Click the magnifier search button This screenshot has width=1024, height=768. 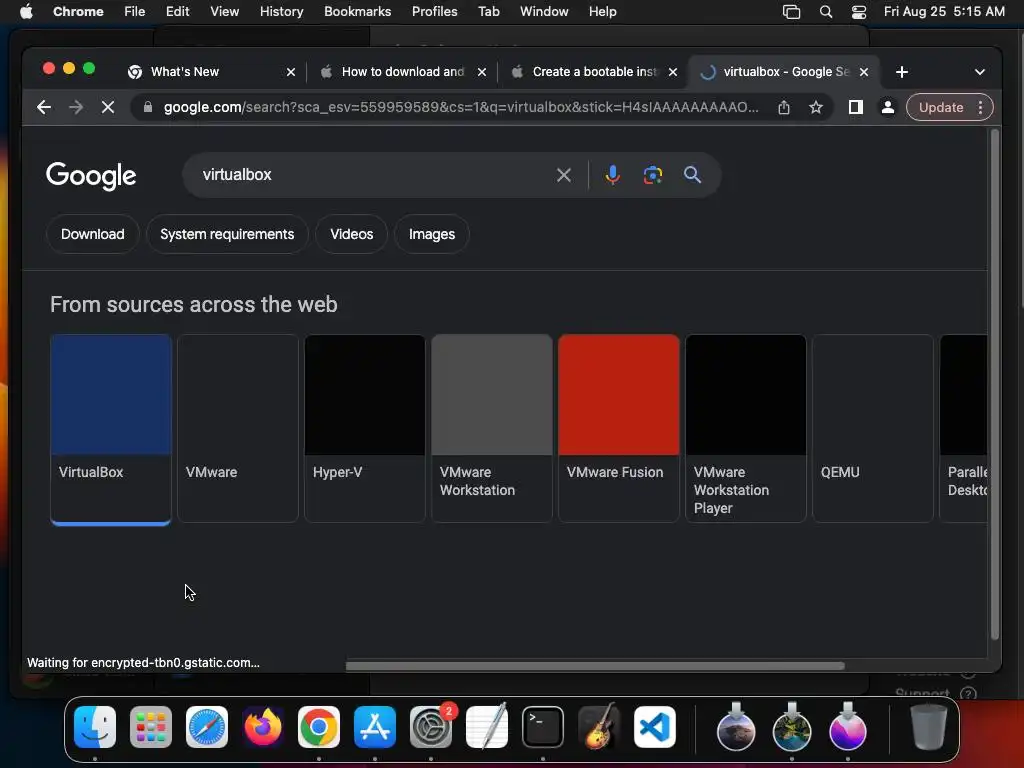pos(692,175)
